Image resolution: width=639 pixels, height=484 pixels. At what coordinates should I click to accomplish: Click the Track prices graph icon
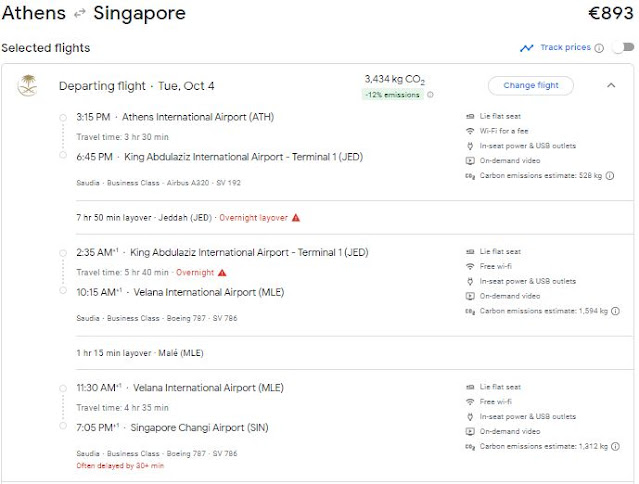tap(527, 48)
